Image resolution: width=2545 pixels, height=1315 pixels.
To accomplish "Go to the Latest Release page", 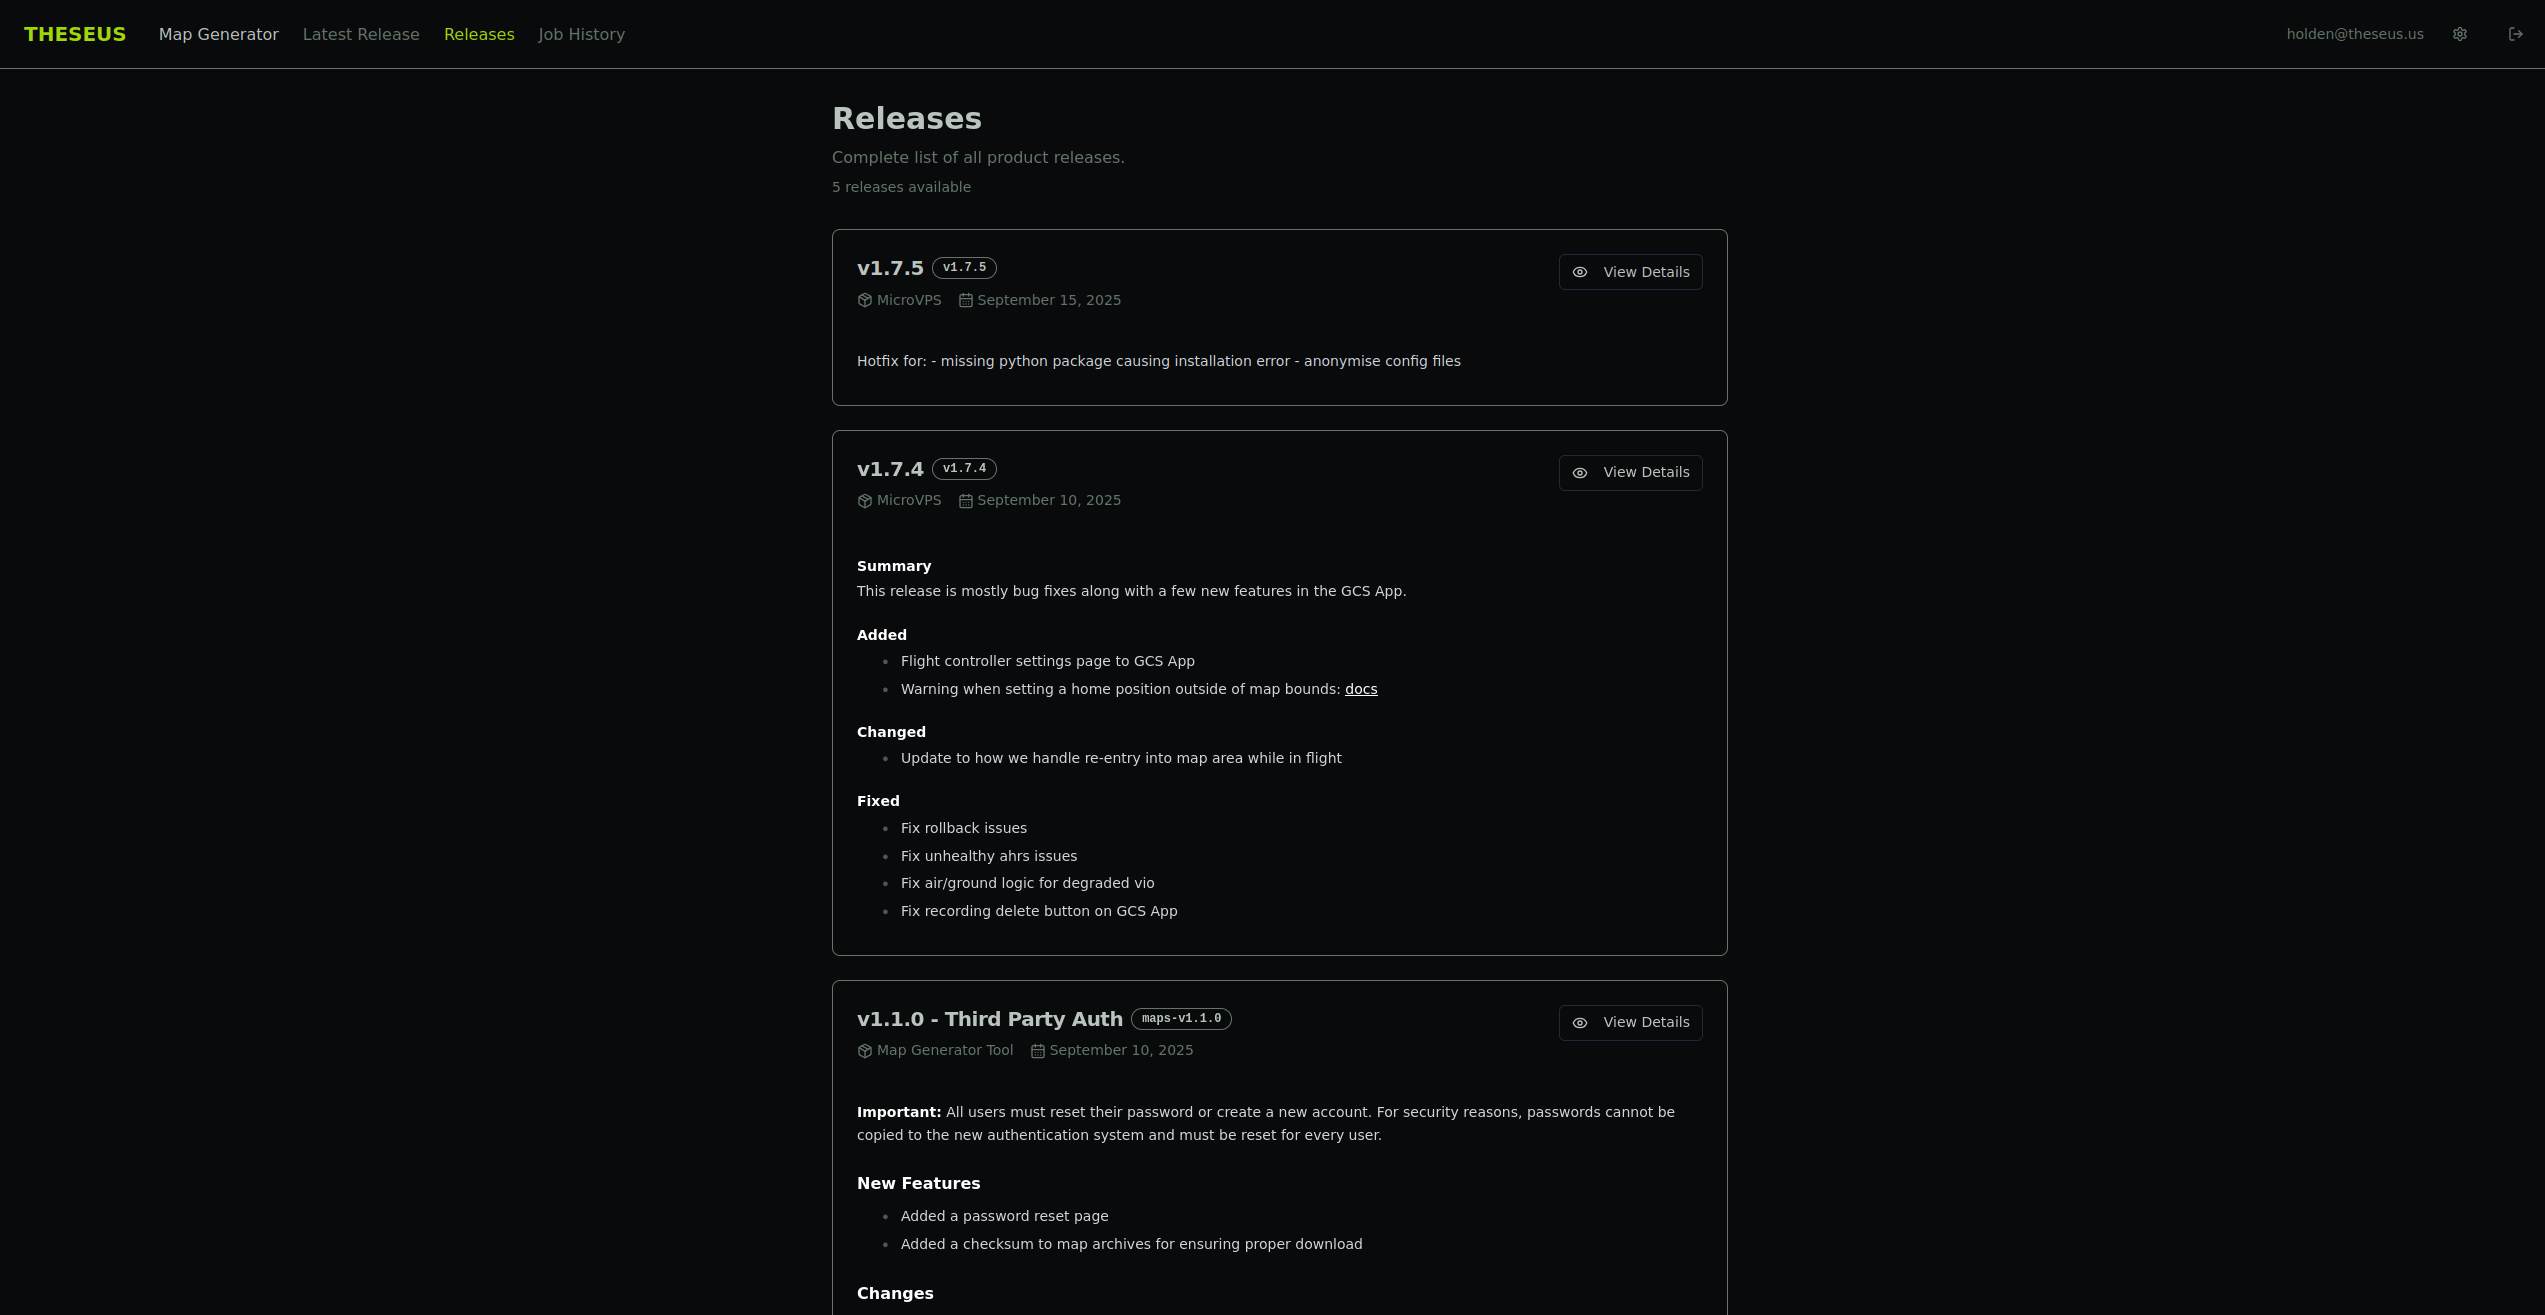I will pos(361,34).
